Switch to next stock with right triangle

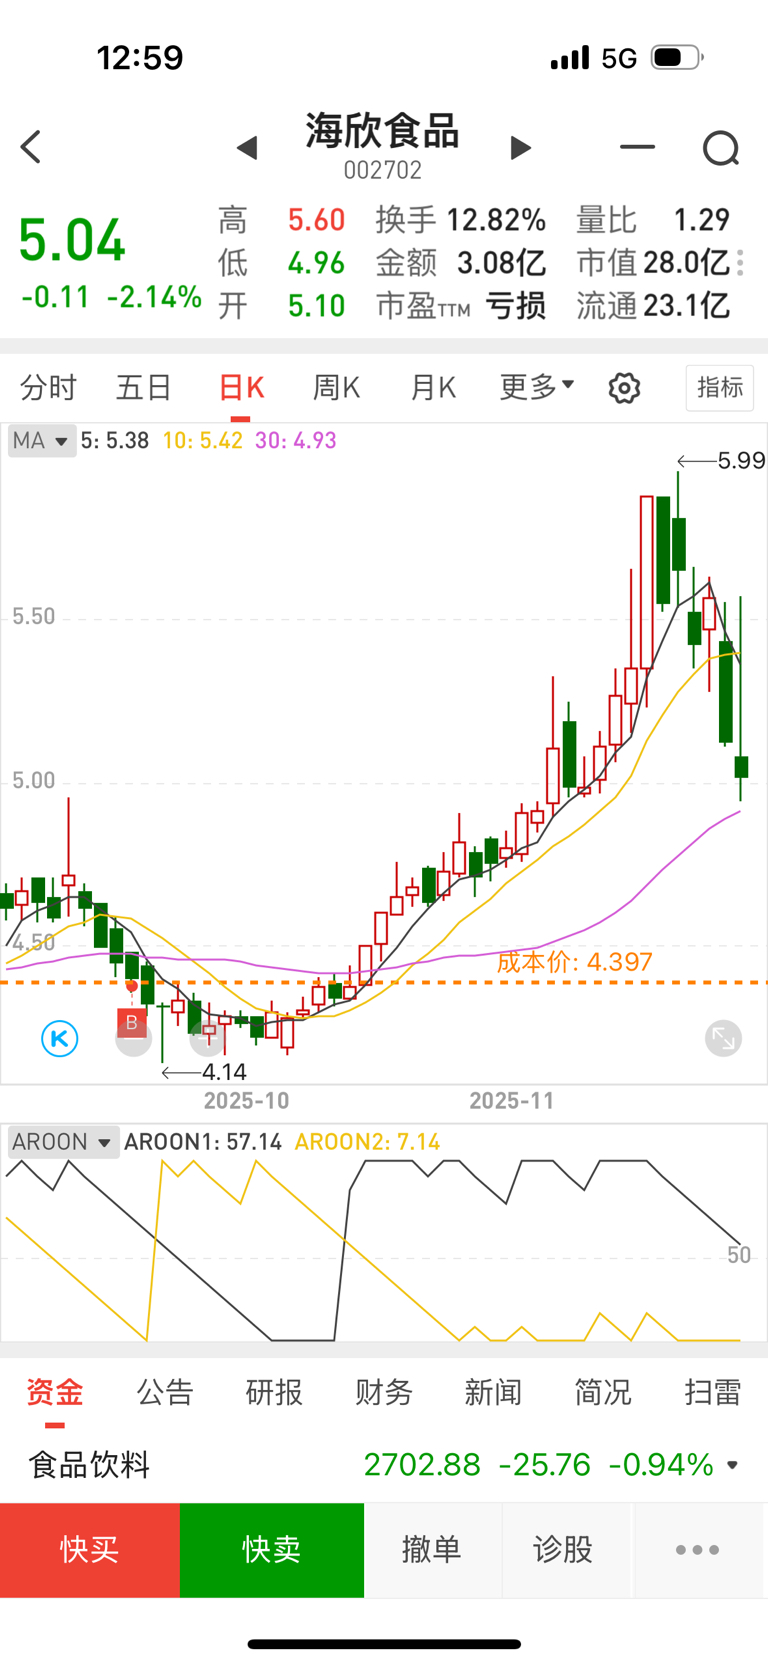click(x=520, y=148)
